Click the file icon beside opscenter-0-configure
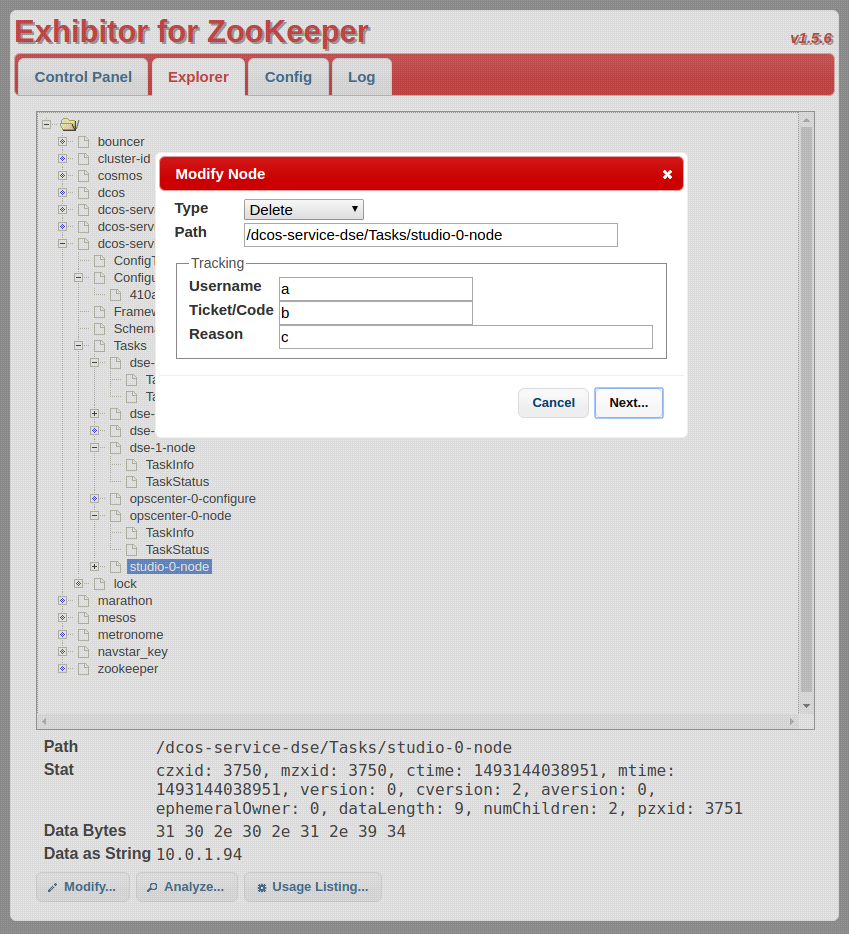 [115, 499]
